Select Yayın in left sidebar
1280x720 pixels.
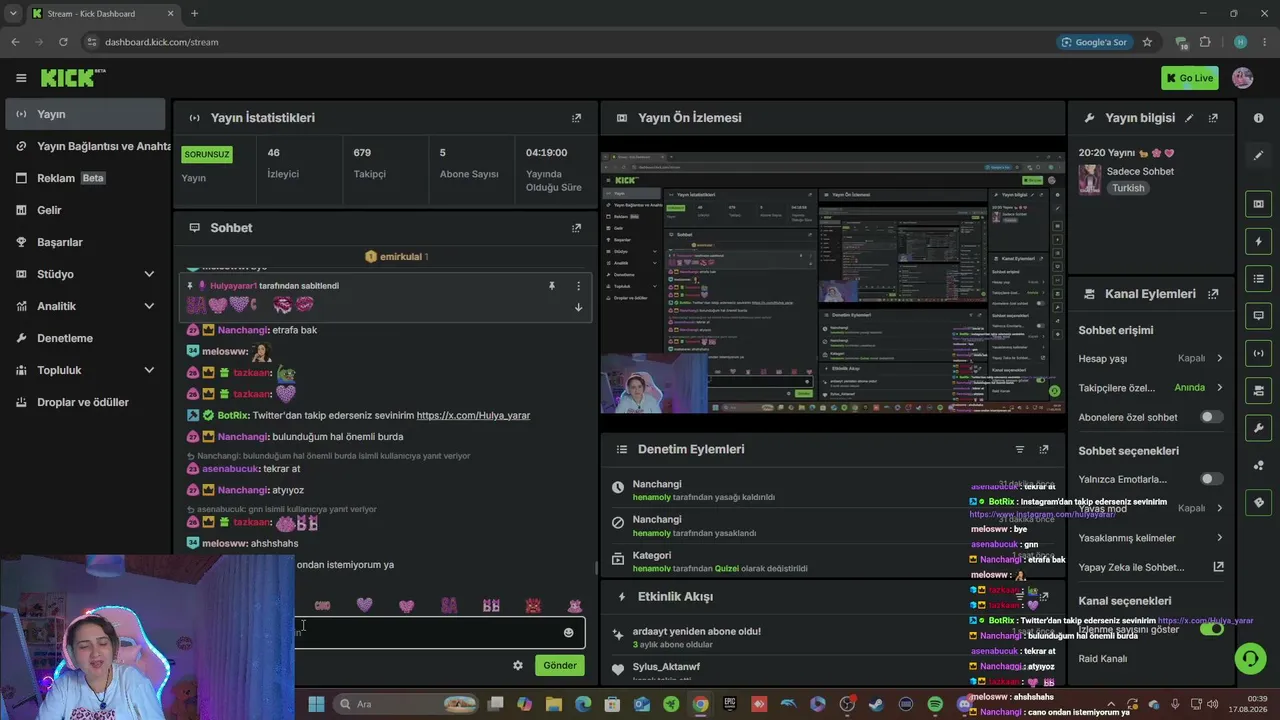(85, 114)
